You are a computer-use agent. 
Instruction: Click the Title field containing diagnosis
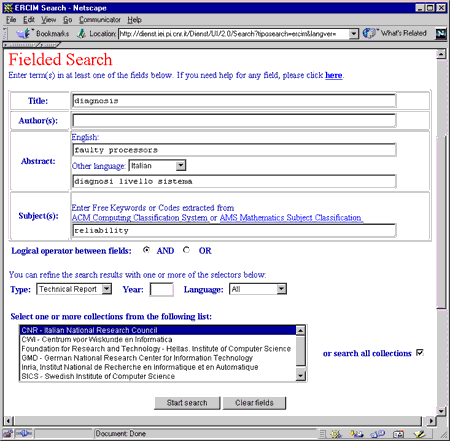(234, 101)
